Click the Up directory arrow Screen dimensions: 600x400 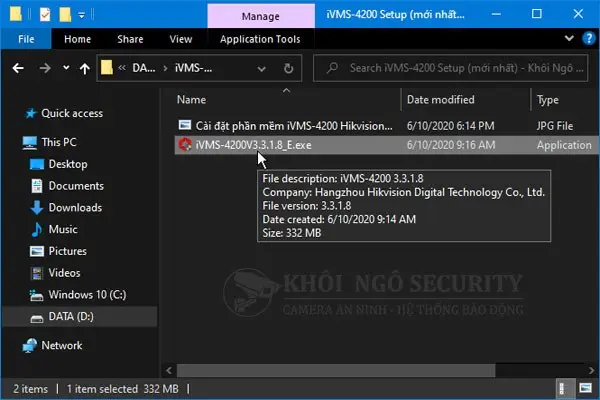pos(85,69)
